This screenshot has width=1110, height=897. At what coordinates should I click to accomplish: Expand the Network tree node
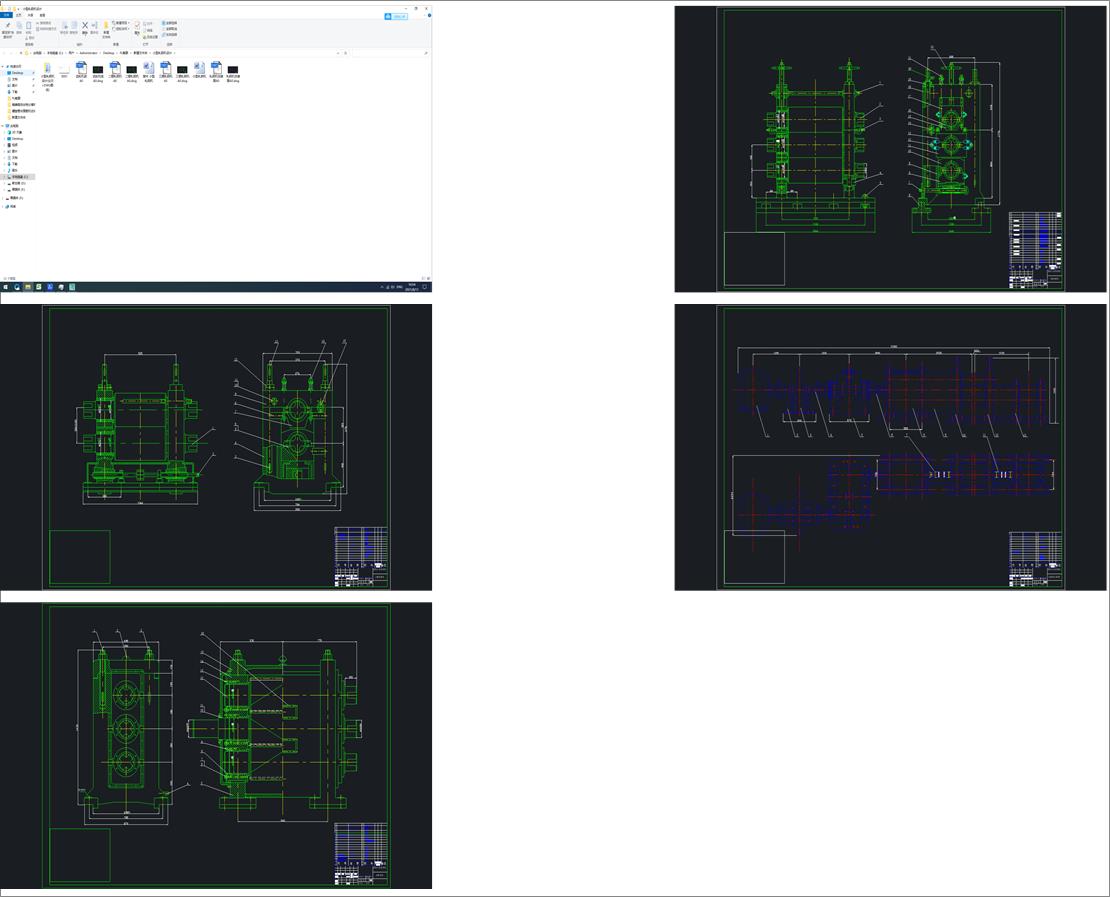pos(3,206)
